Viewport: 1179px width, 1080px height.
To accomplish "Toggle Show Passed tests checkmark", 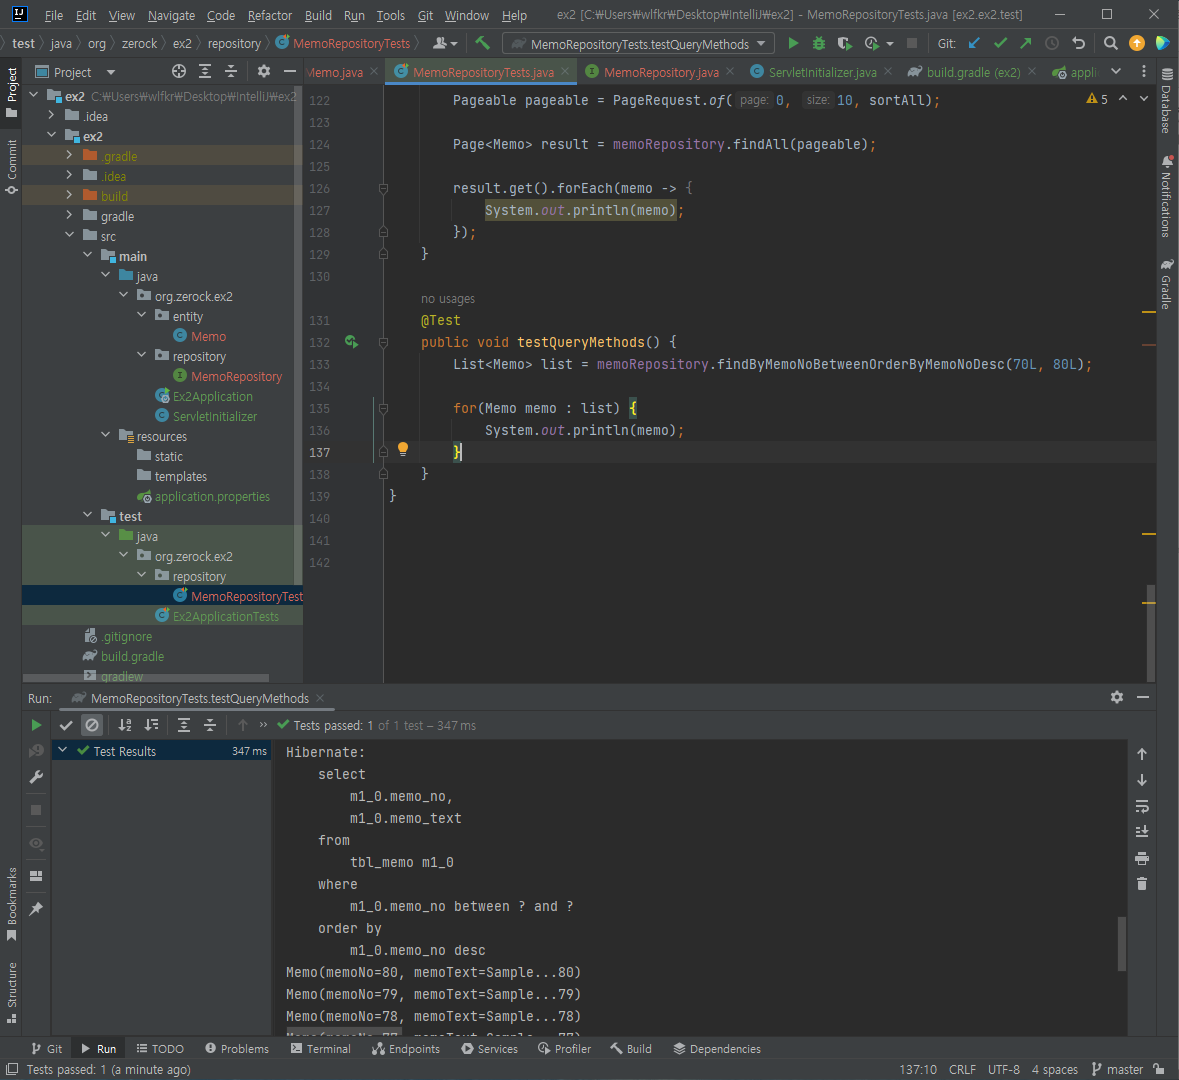I will point(65,725).
